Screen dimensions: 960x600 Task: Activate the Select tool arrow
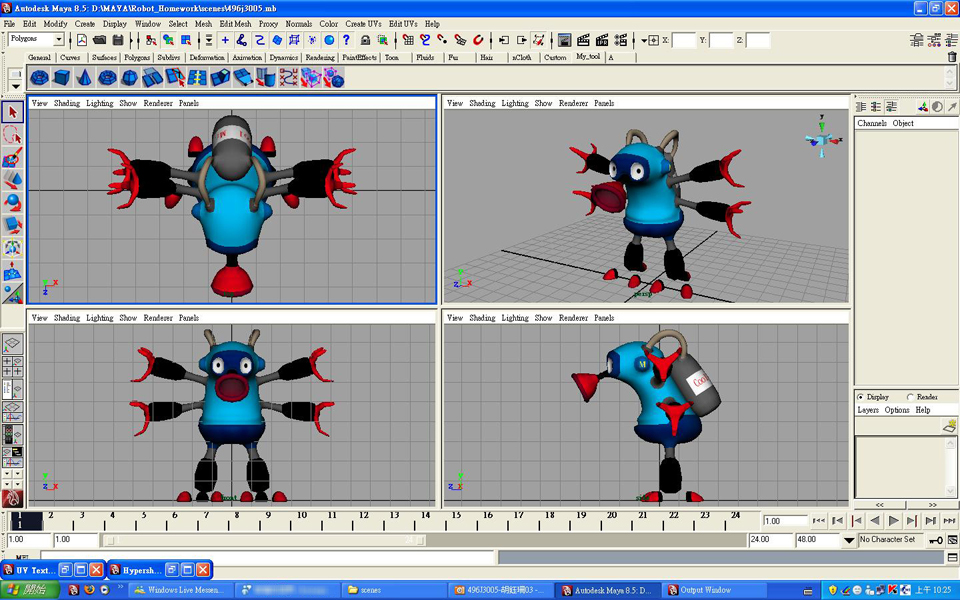(12, 113)
